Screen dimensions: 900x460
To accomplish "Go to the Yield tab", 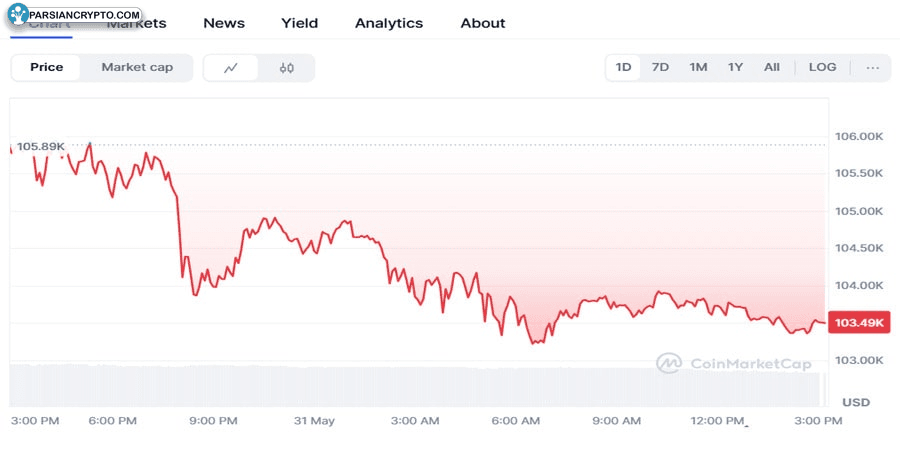I will pos(300,23).
